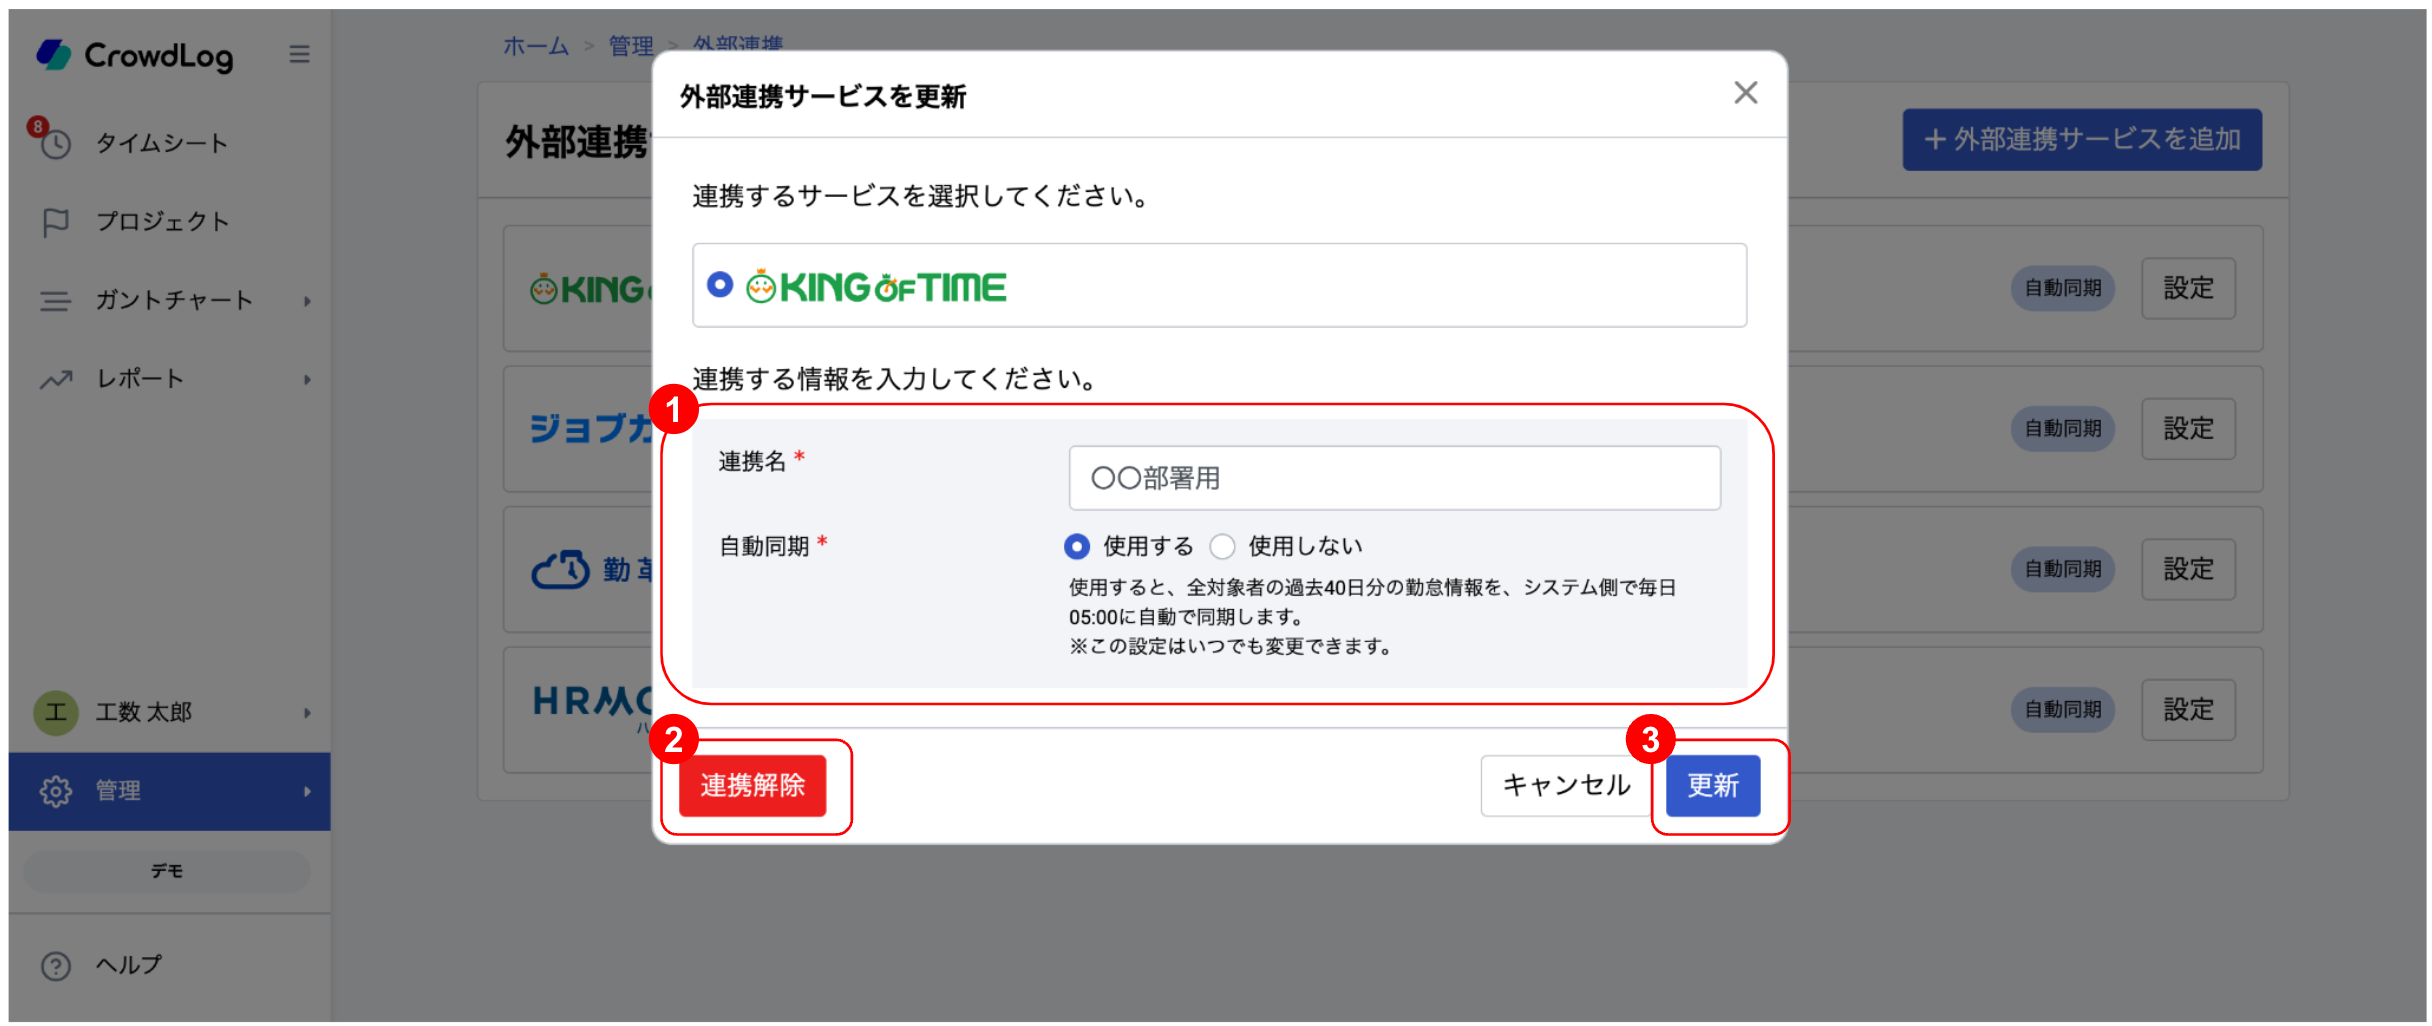Click 自動同期 badge in HRMOS row
This screenshot has width=2432, height=1026.
2063,710
